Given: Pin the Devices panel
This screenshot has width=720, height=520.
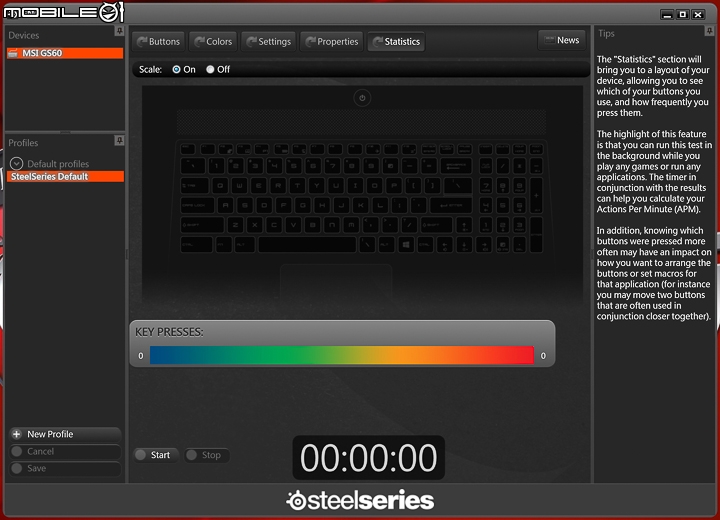Looking at the screenshot, I should (119, 31).
